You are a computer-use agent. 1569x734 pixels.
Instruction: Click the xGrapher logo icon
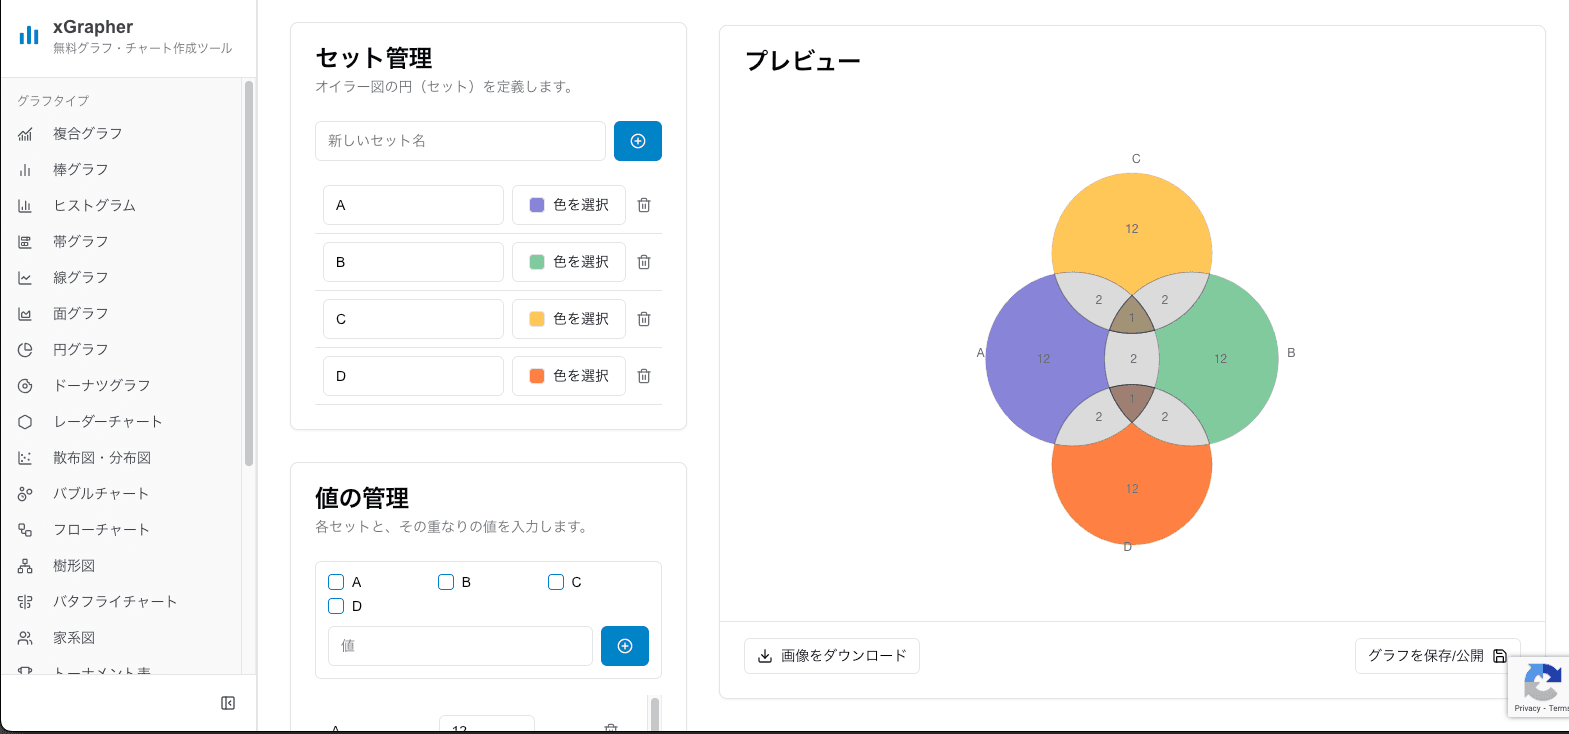coord(29,36)
